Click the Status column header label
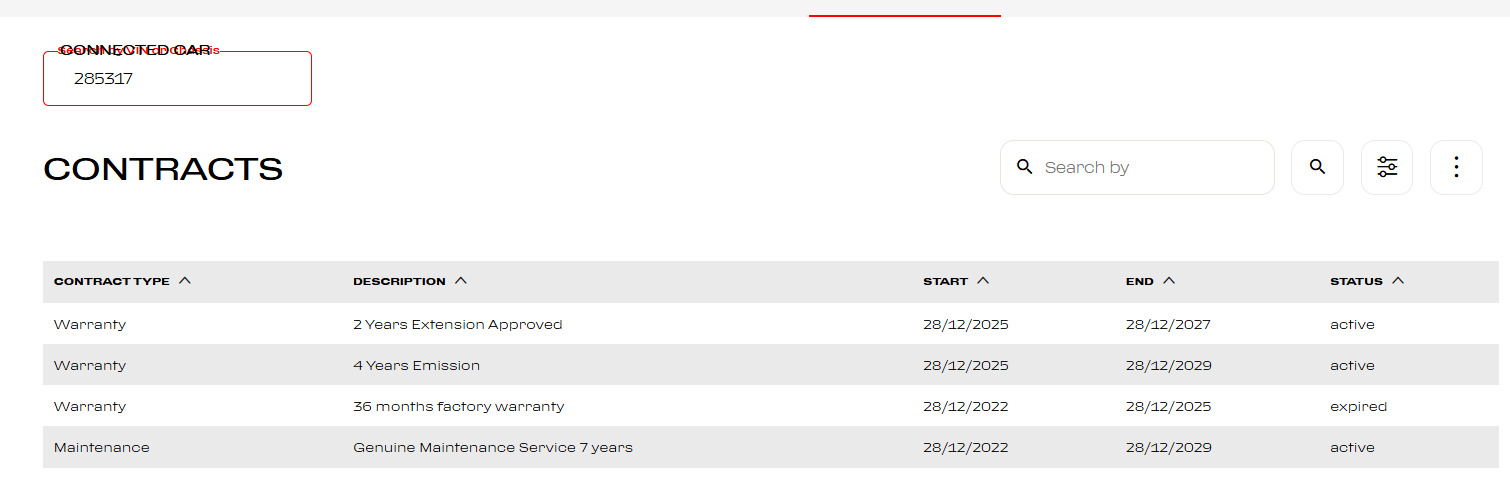 [x=1356, y=282]
